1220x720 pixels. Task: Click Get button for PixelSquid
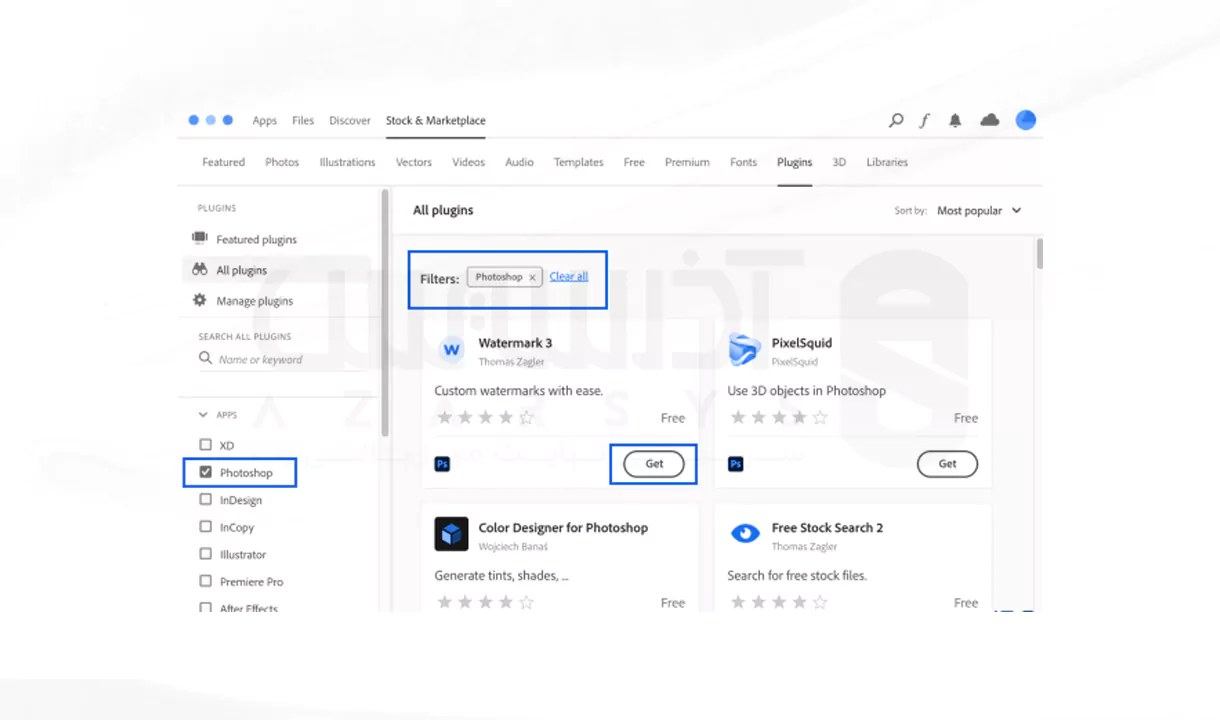pyautogui.click(x=947, y=464)
